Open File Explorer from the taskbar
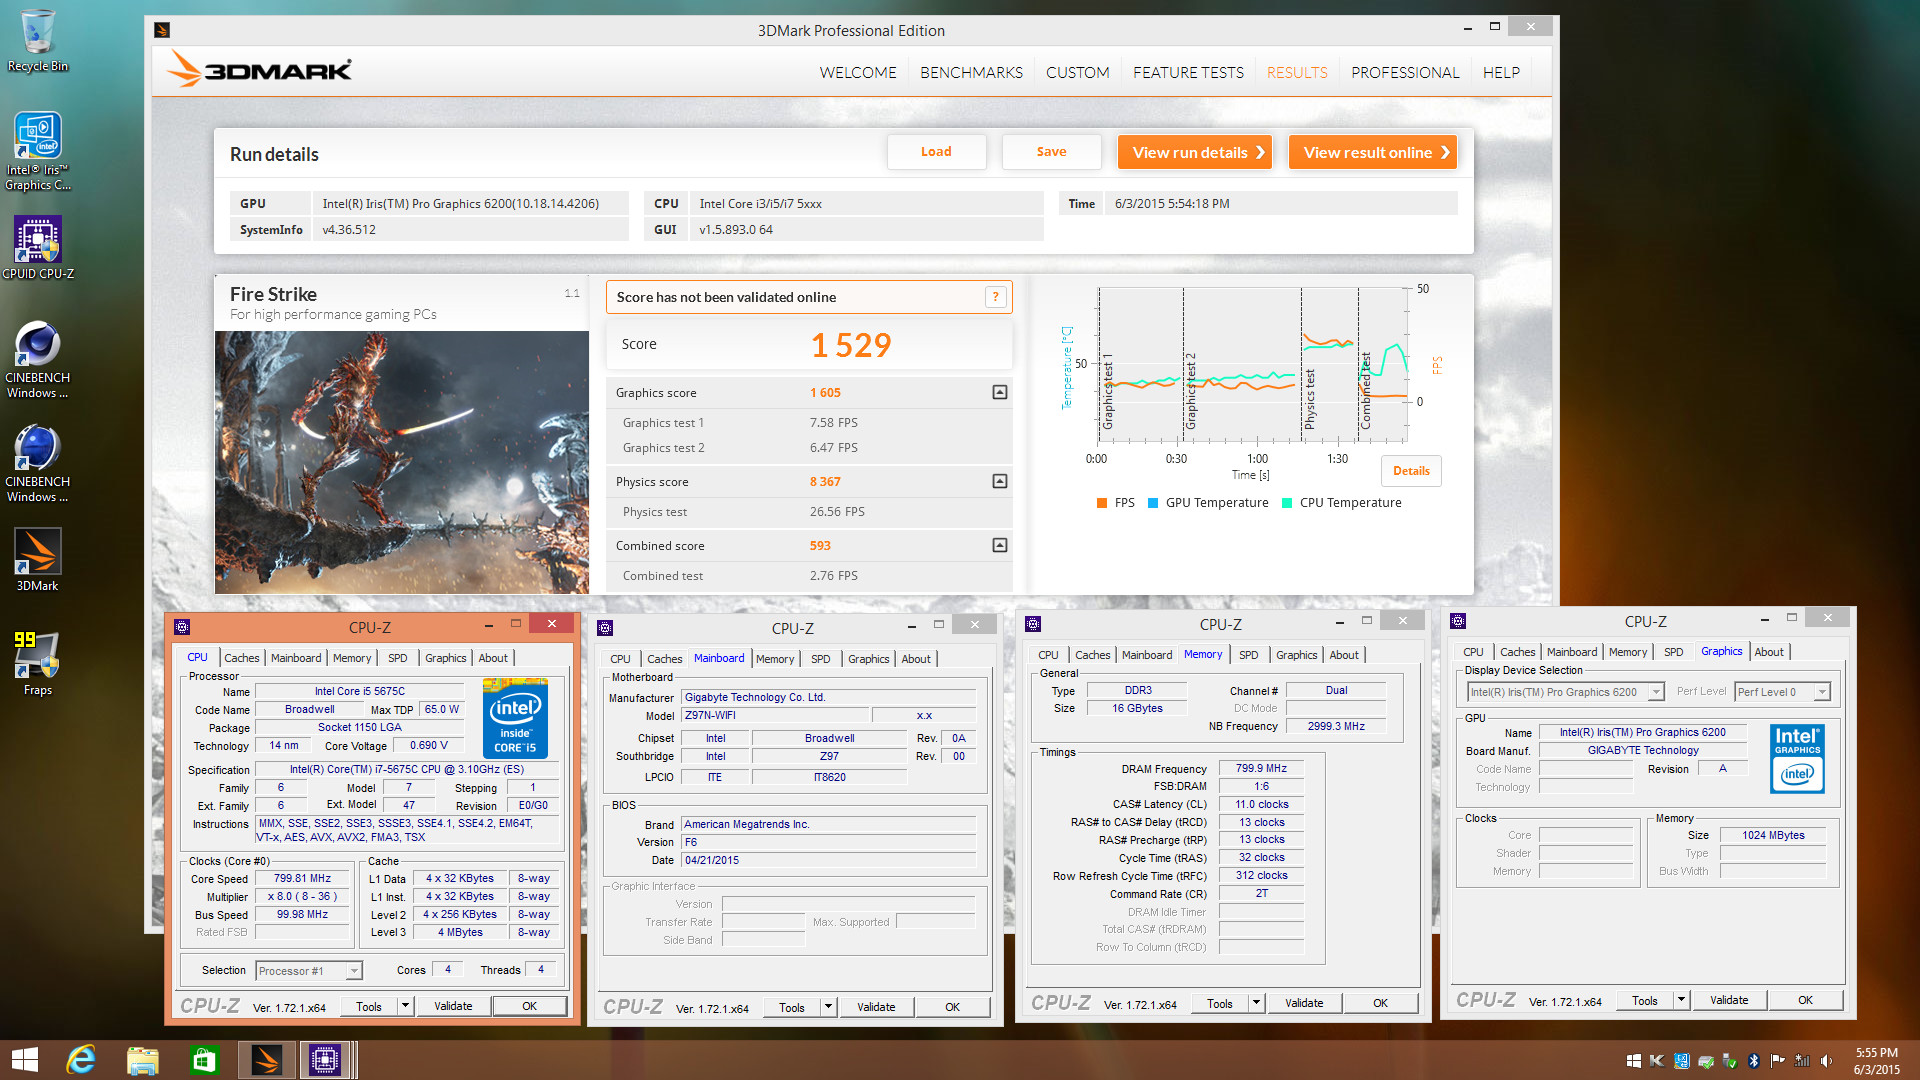Screen dimensions: 1920x1080 pos(143,1060)
